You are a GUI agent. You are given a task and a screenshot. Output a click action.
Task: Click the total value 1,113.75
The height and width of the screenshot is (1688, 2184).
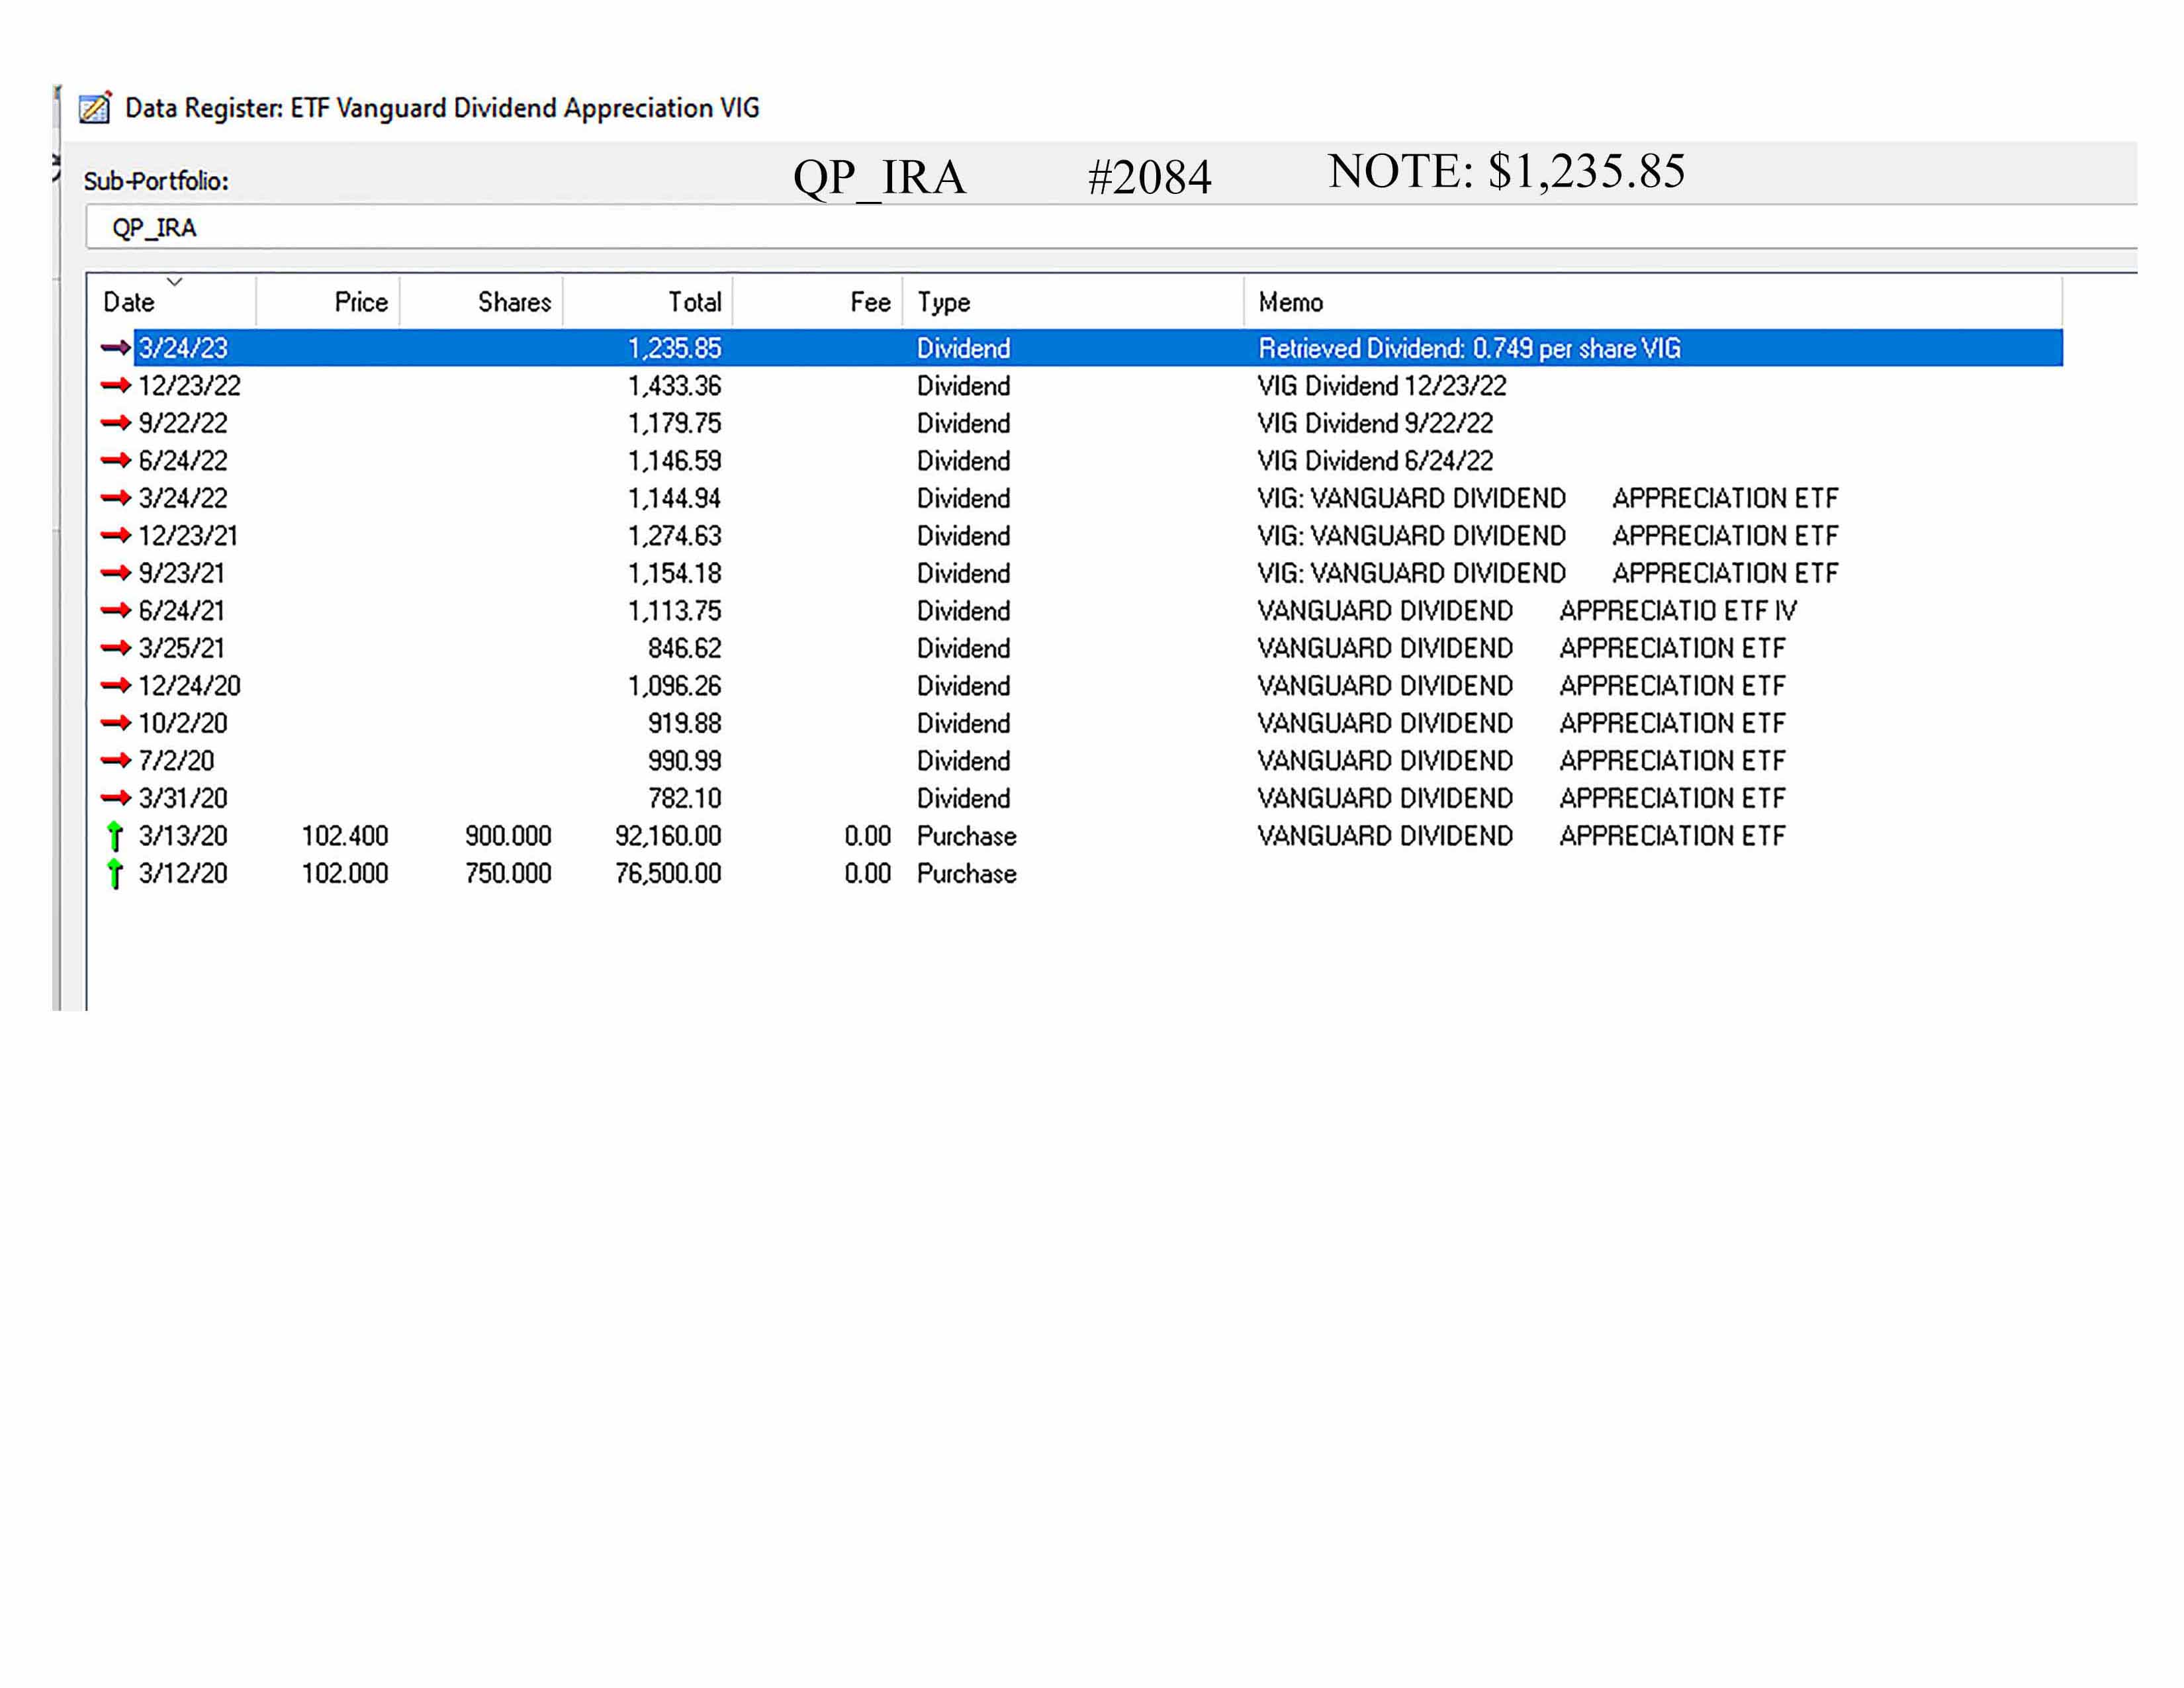pos(674,611)
